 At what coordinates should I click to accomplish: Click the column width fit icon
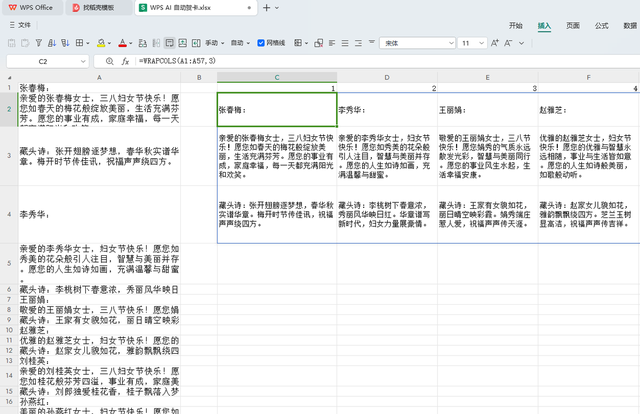(196, 43)
